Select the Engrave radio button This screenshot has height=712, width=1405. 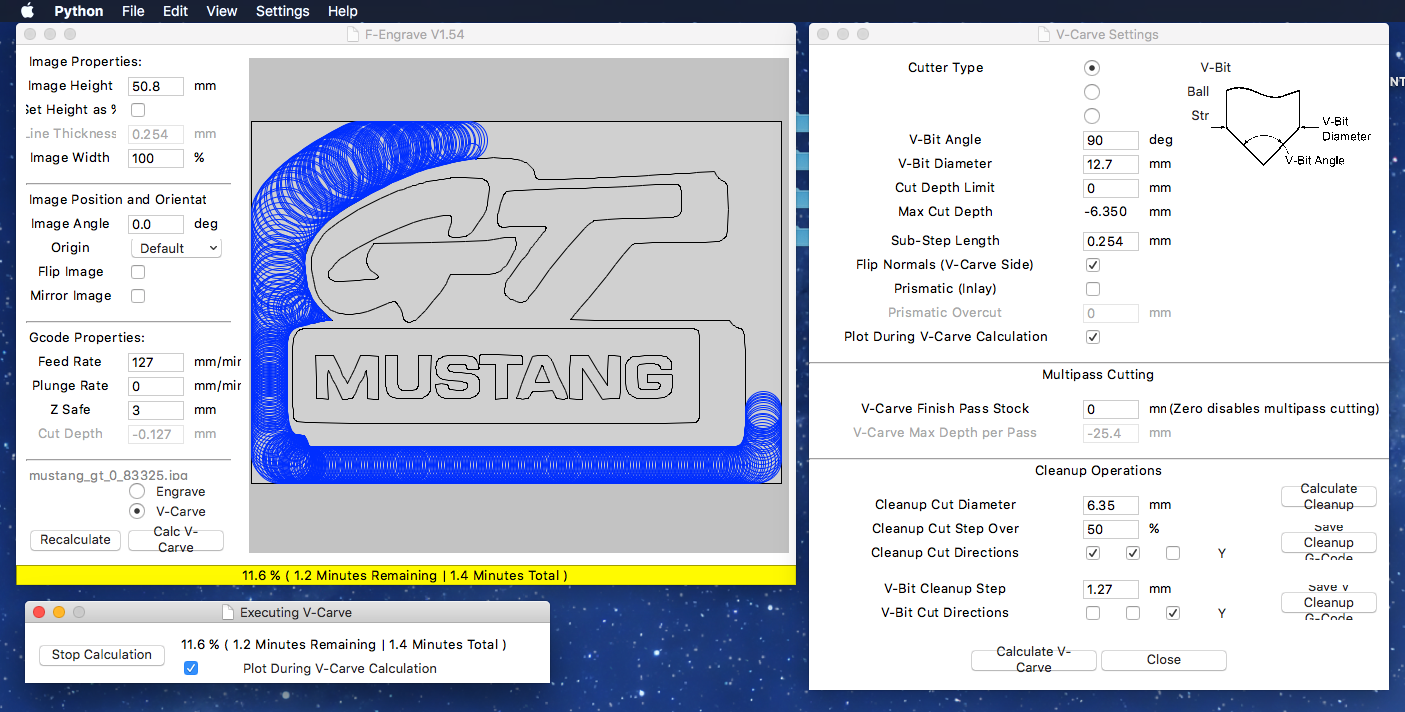(x=138, y=492)
